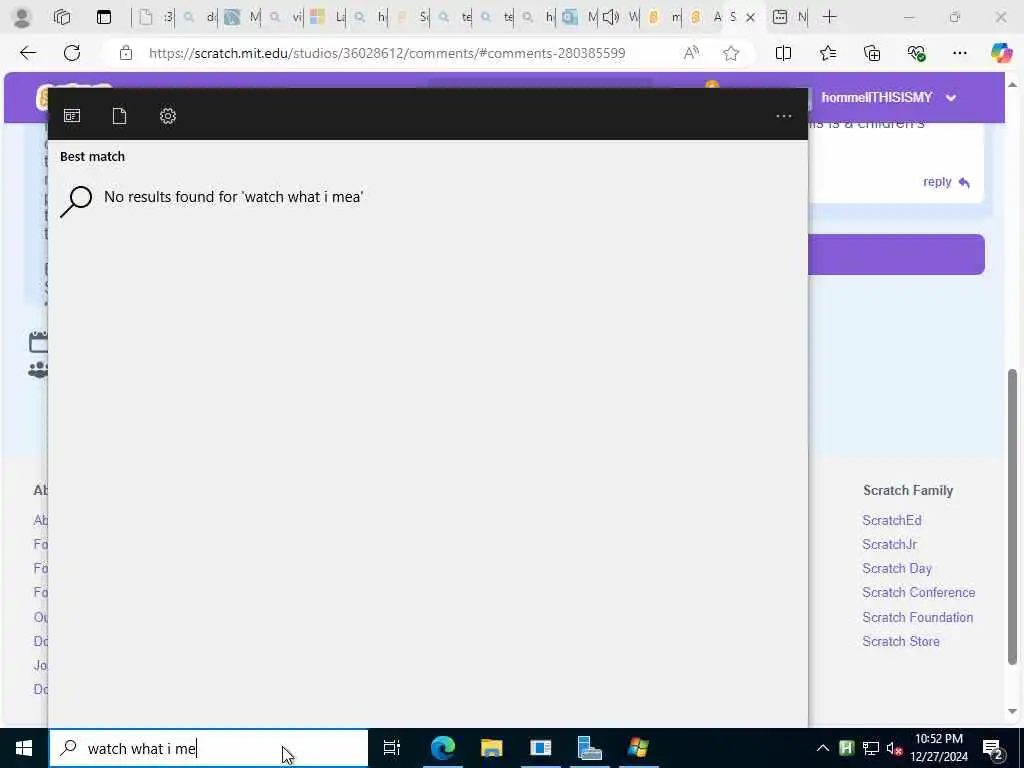Viewport: 1024px width, 768px height.
Task: Open Scratch Day footer link
Action: pyautogui.click(x=897, y=568)
